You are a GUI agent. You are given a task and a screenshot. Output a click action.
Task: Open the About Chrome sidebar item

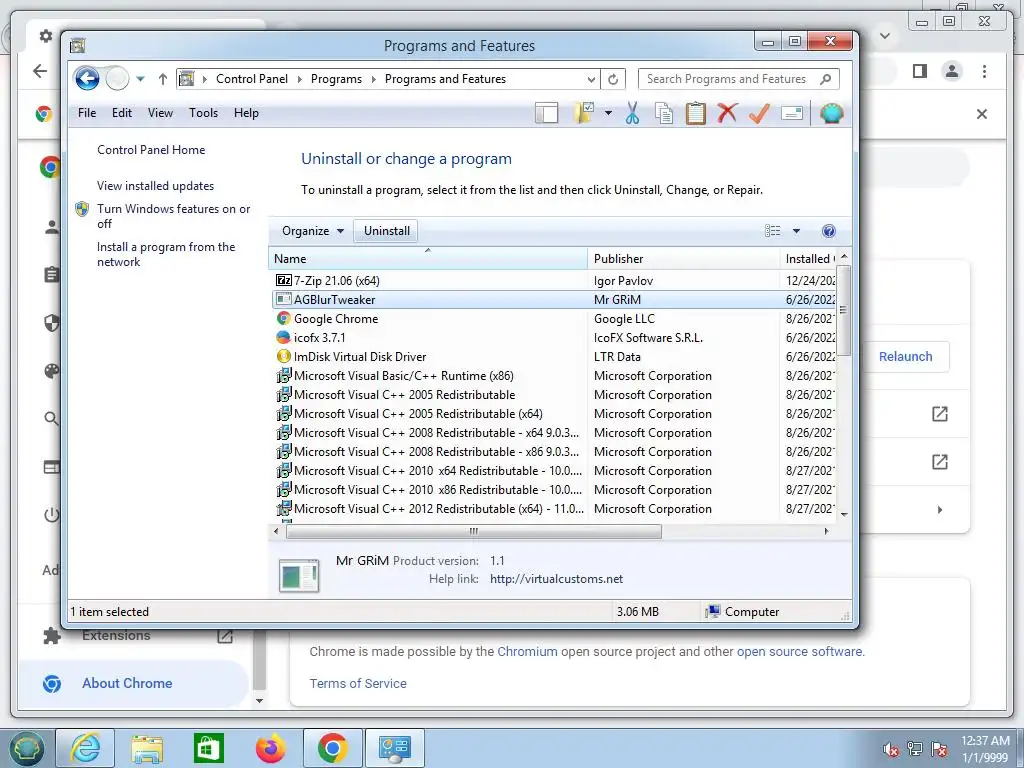133,683
